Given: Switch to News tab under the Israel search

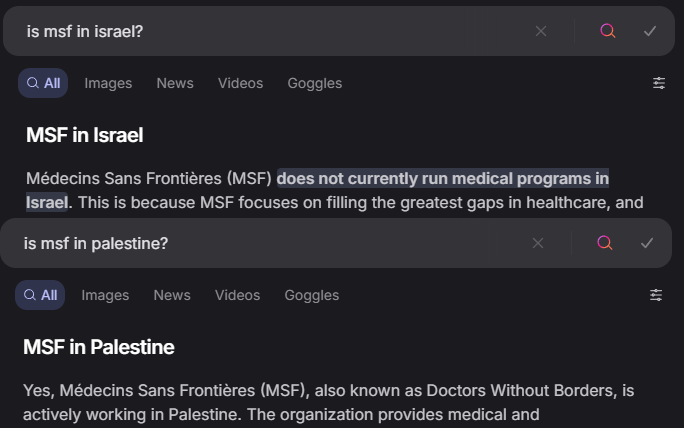Looking at the screenshot, I should coord(175,83).
